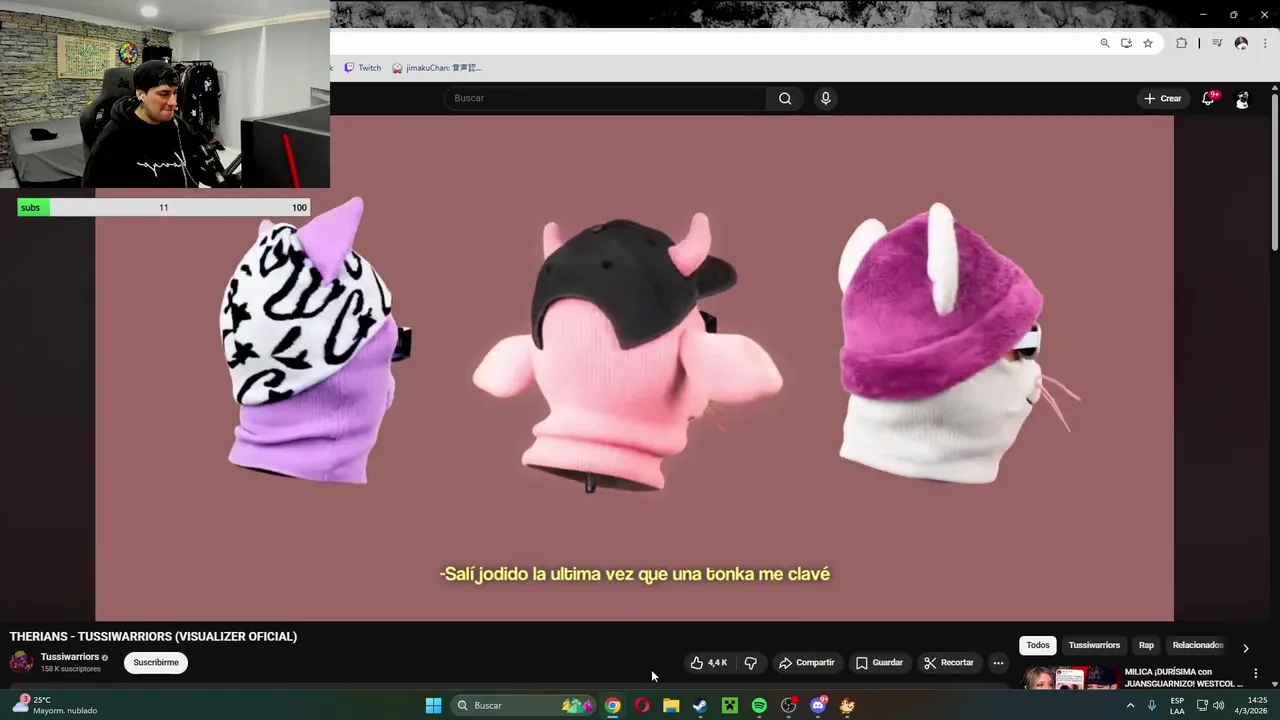Open network display tray icon
This screenshot has width=1280, height=720.
[x=1202, y=706]
